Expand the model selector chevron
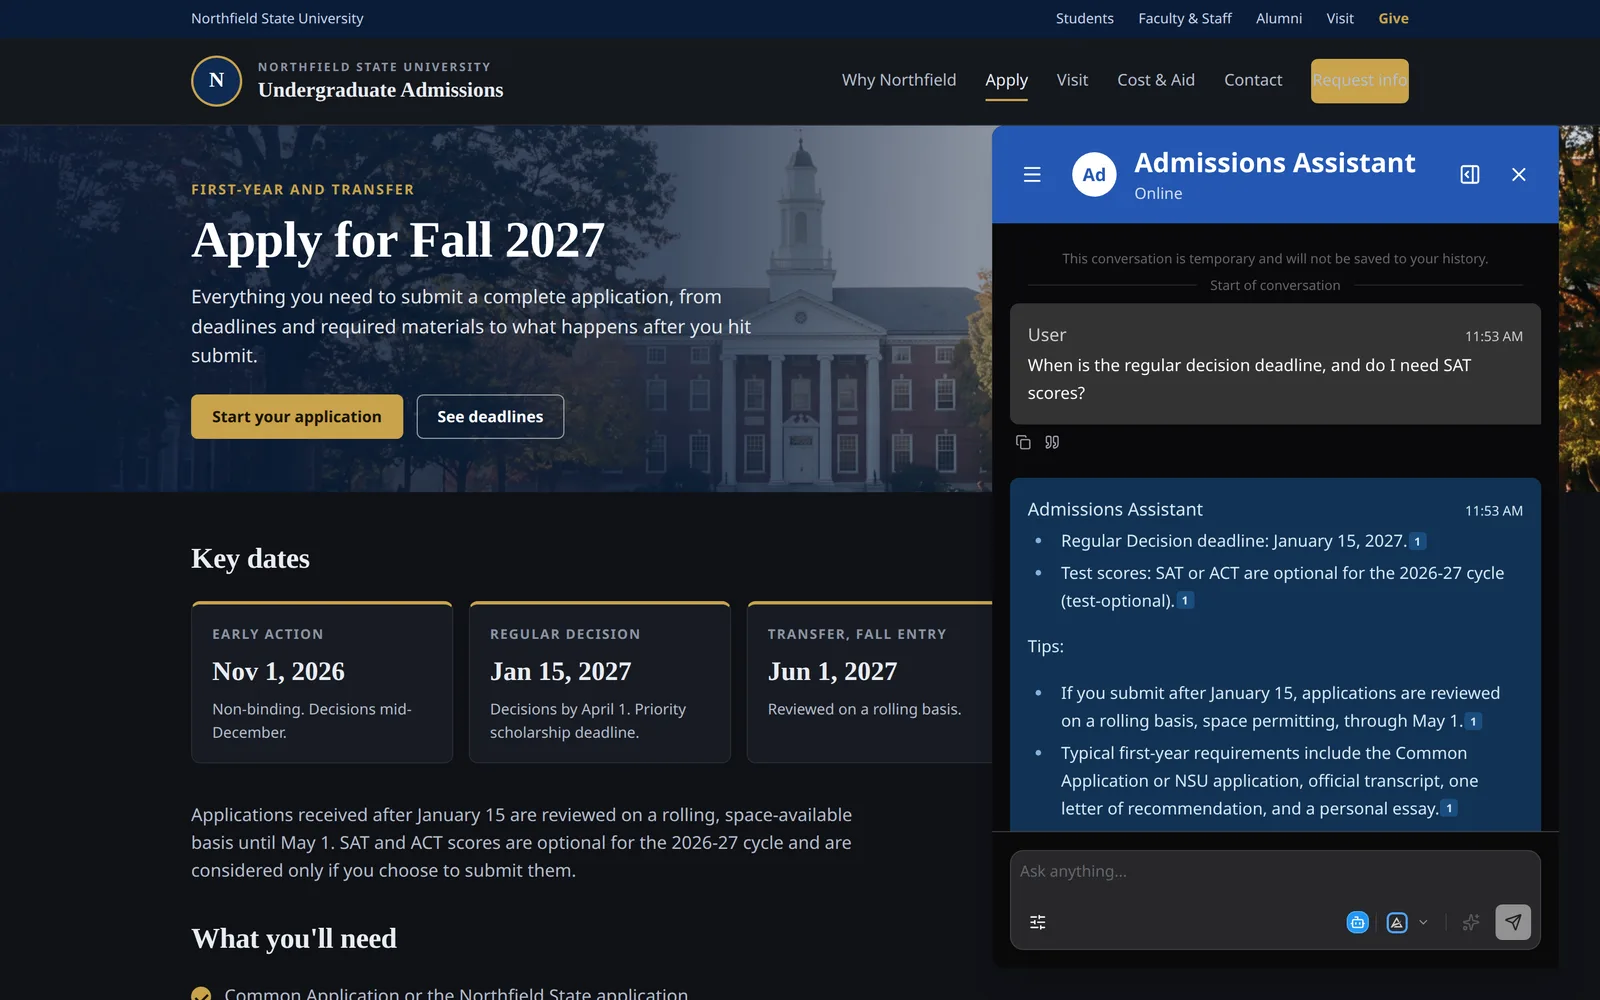 1423,922
